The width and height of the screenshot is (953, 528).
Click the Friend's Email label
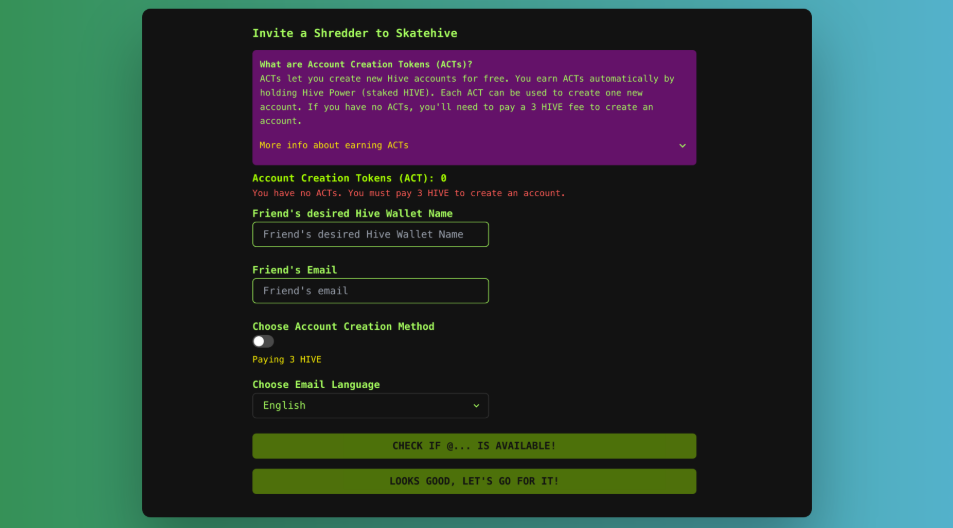pos(295,270)
